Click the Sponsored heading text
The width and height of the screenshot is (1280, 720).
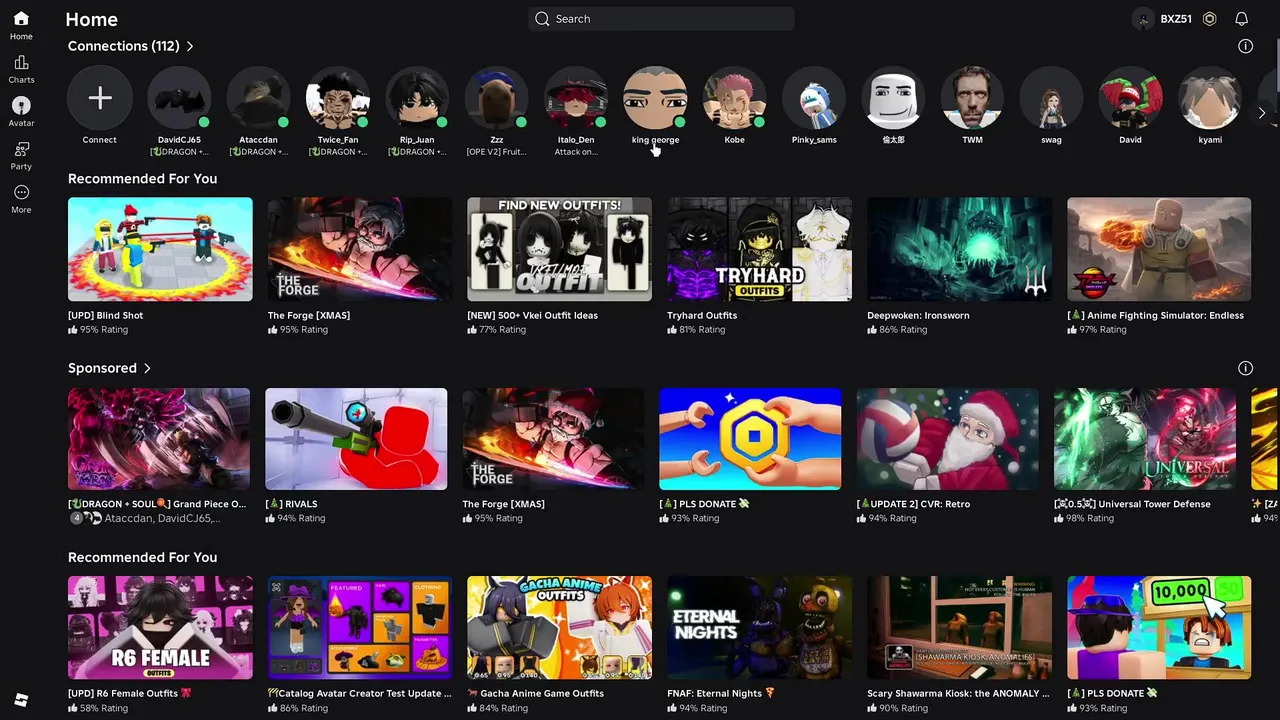[x=102, y=368]
